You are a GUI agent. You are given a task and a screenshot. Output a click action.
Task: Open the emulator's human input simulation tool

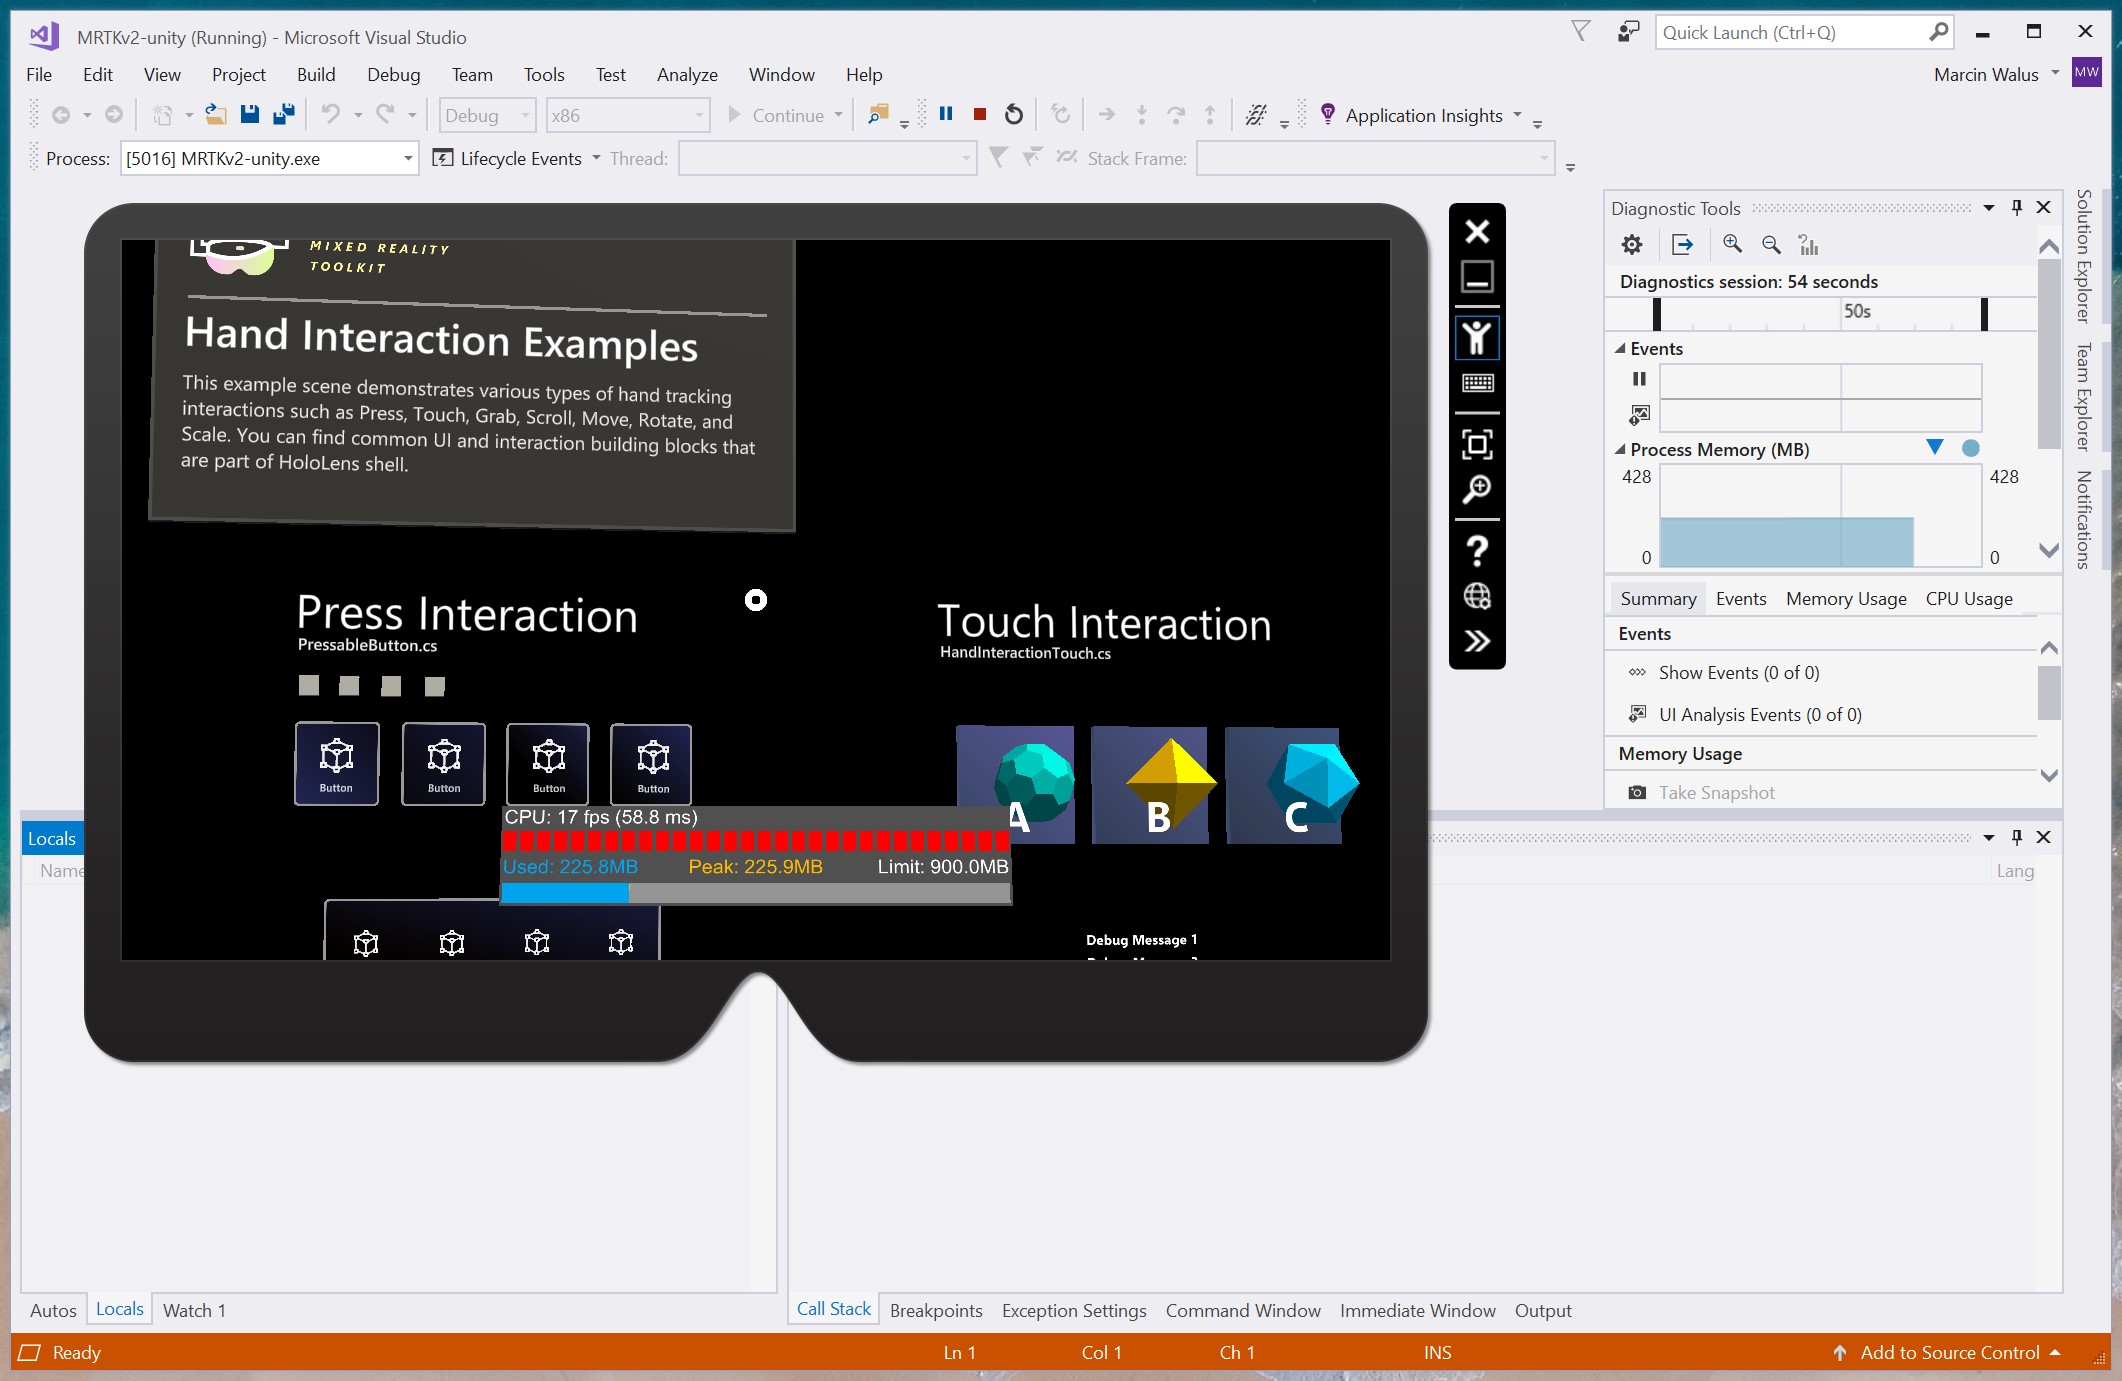[x=1477, y=339]
